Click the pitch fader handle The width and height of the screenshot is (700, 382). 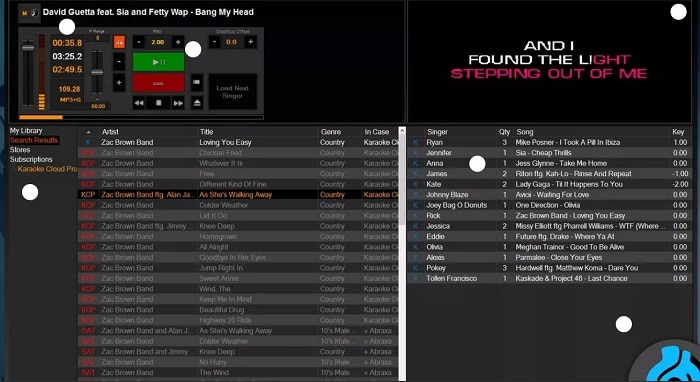(97, 72)
